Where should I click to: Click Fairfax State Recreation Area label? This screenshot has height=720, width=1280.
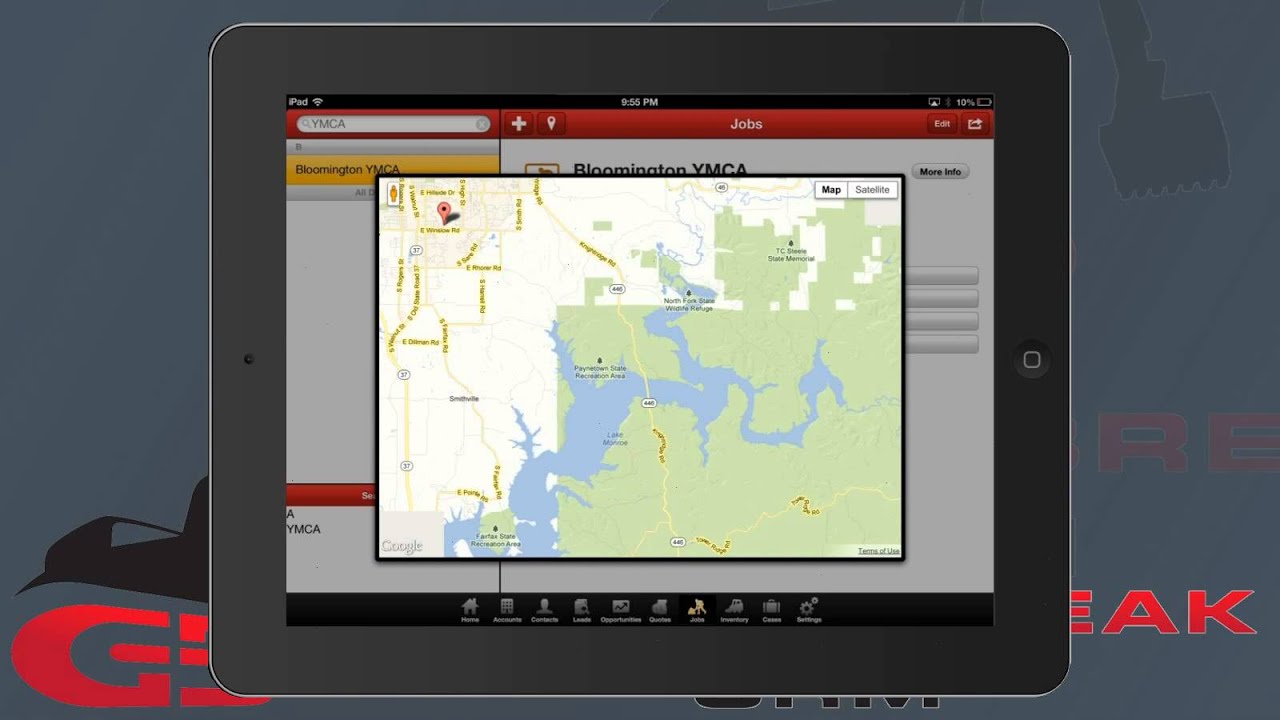click(496, 540)
